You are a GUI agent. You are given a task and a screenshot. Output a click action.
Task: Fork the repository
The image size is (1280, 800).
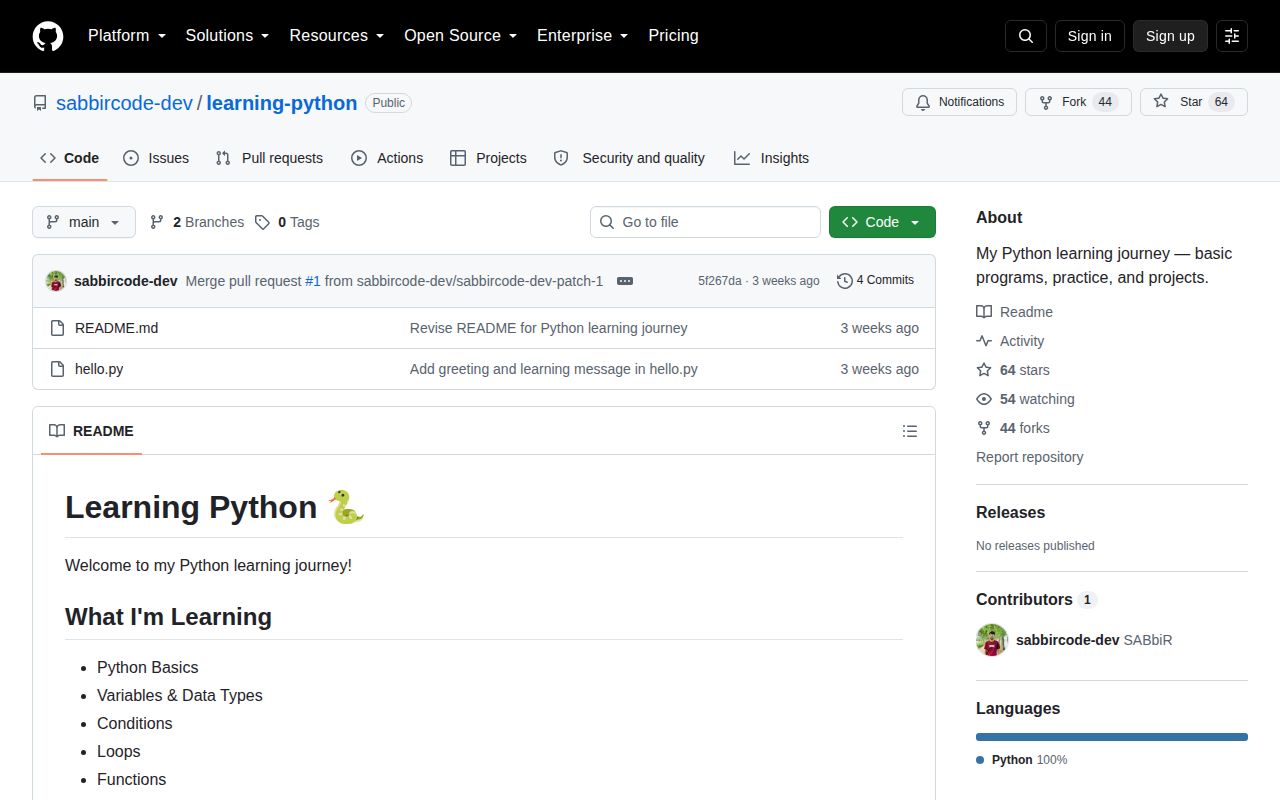point(1078,102)
